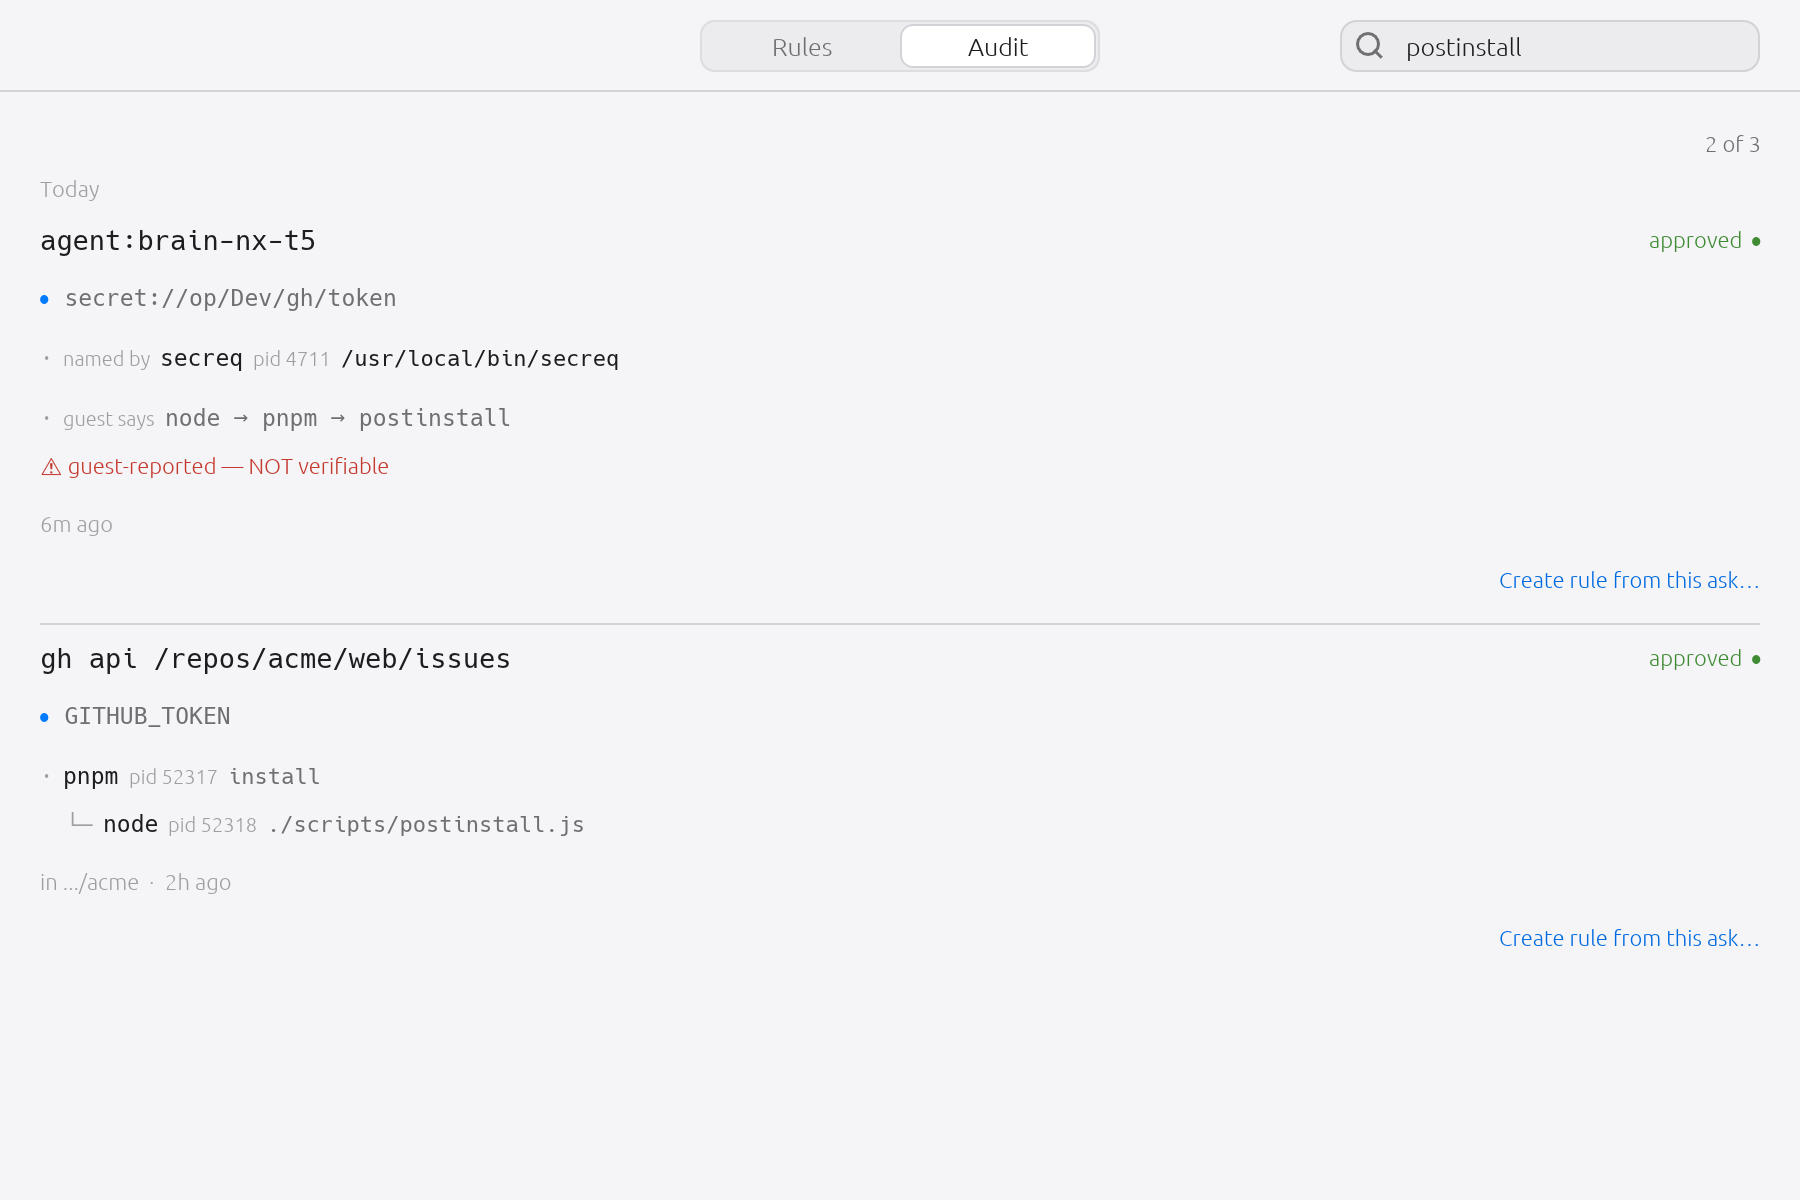The height and width of the screenshot is (1200, 1800).
Task: Click 'pnpm' process name
Action: (x=90, y=776)
